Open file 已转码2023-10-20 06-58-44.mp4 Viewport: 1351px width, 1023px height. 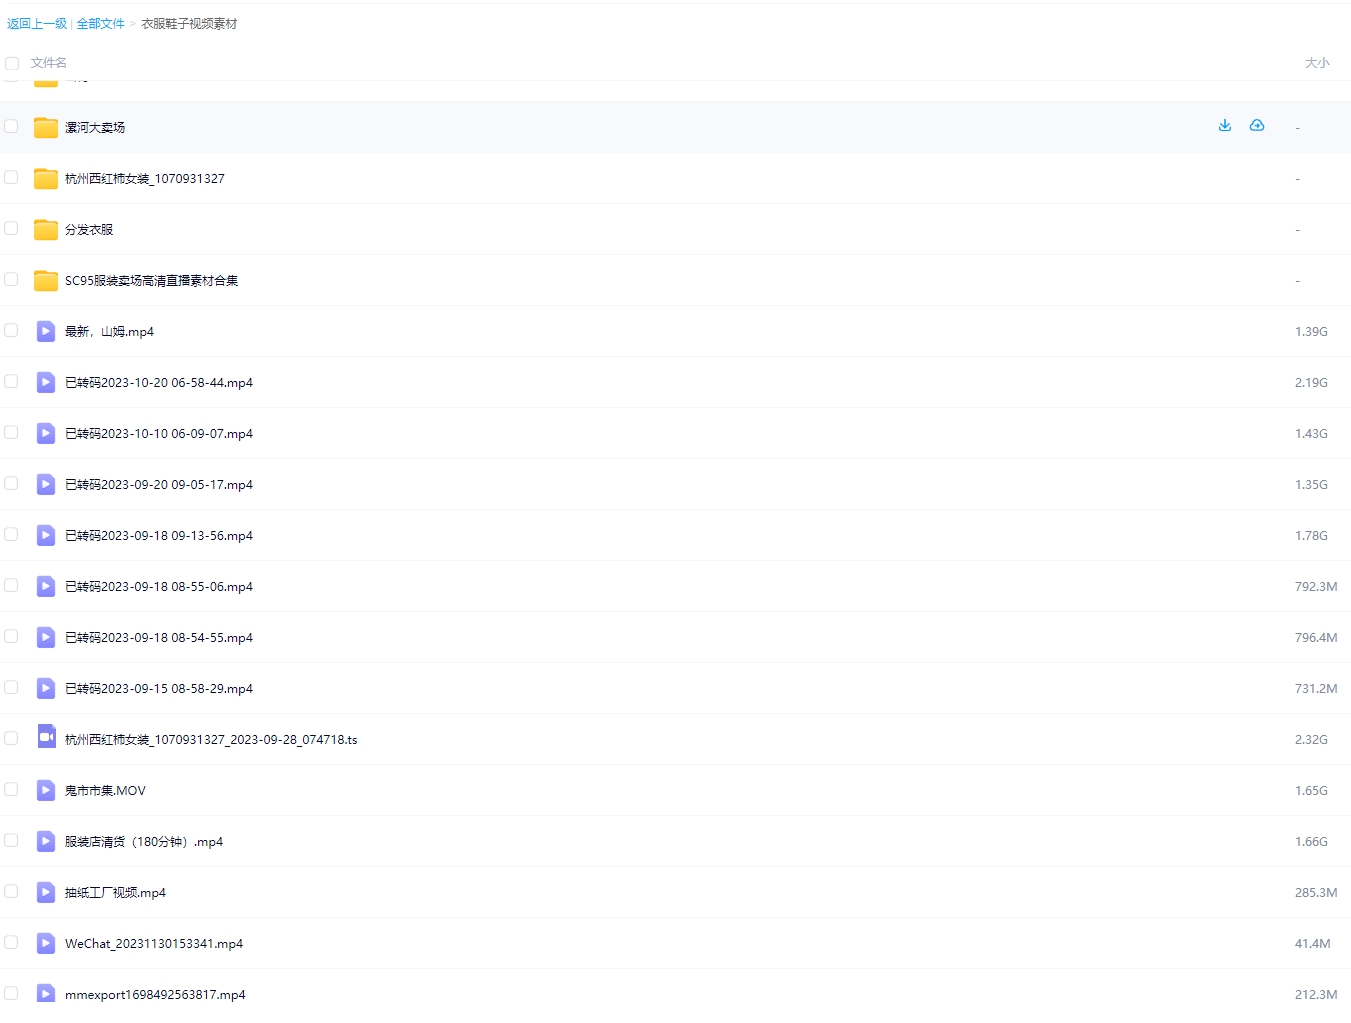[x=159, y=383]
